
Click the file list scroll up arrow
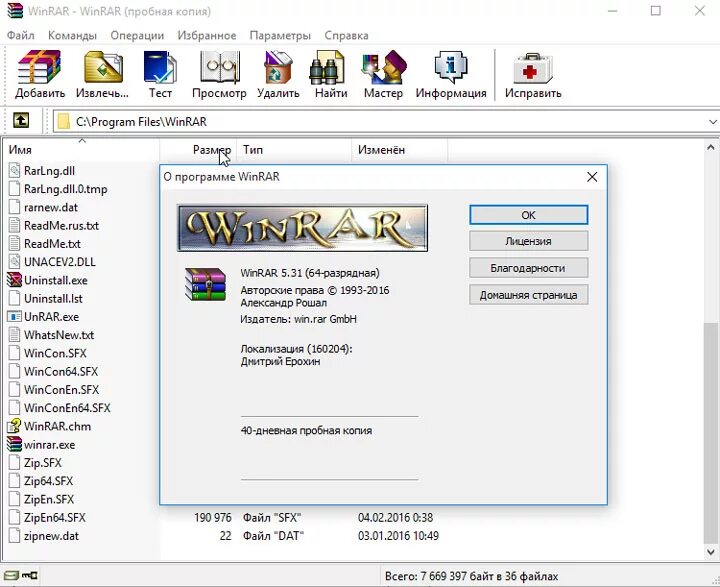tap(711, 148)
